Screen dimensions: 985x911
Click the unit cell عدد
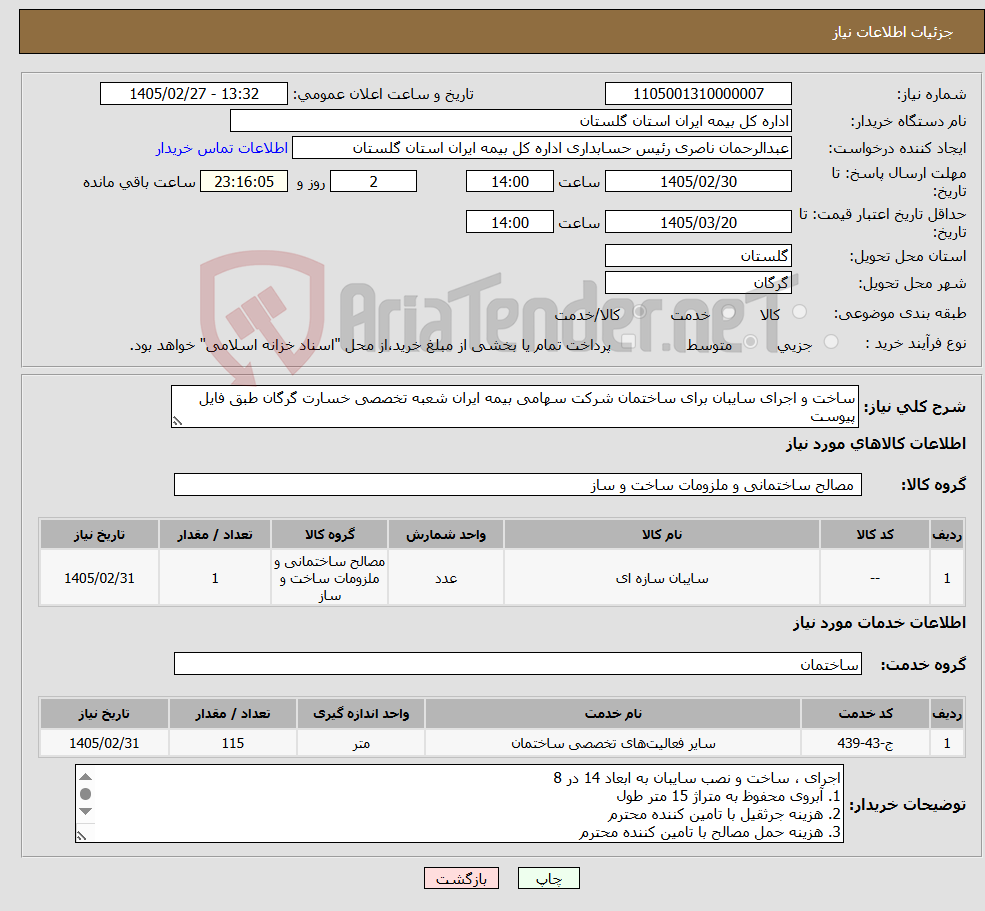(x=445, y=578)
